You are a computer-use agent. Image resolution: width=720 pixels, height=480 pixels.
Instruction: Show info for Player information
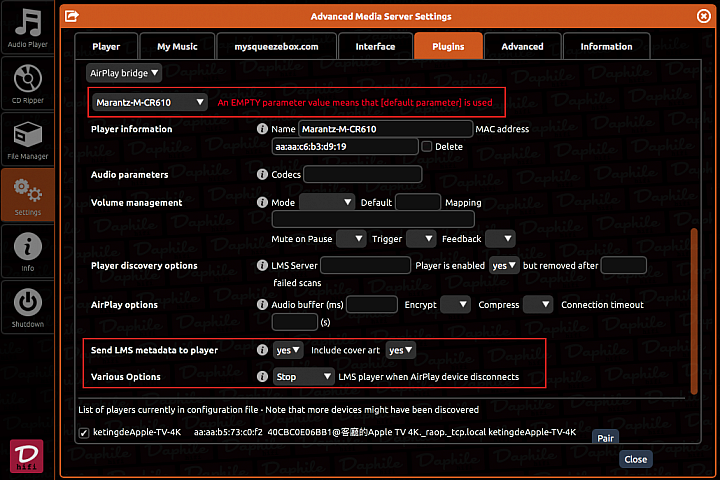[x=262, y=129]
